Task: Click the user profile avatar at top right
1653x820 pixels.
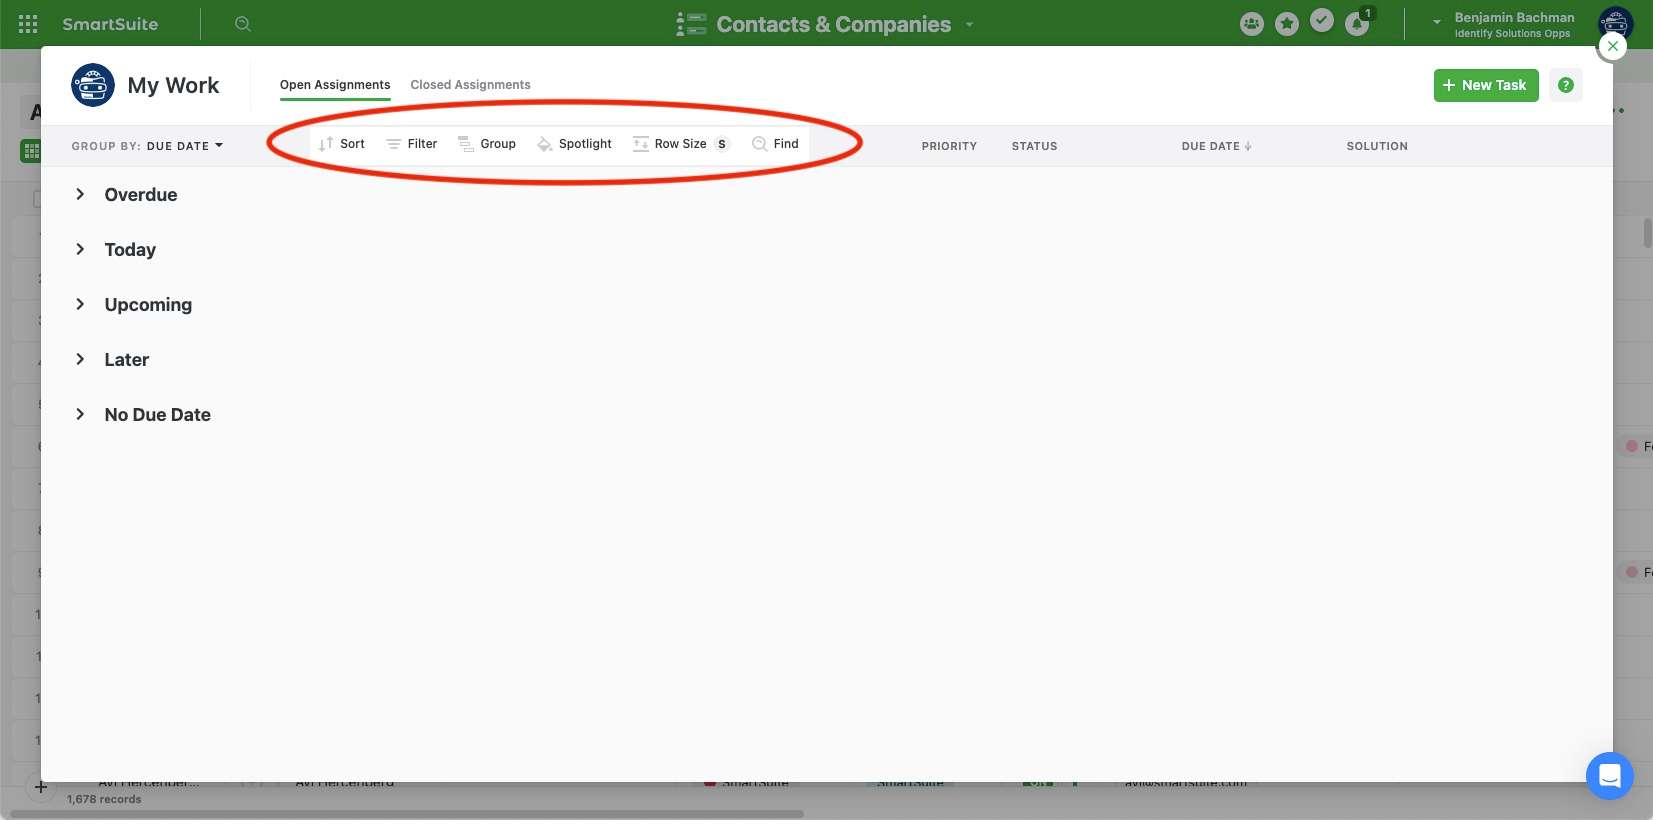Action: (x=1615, y=22)
